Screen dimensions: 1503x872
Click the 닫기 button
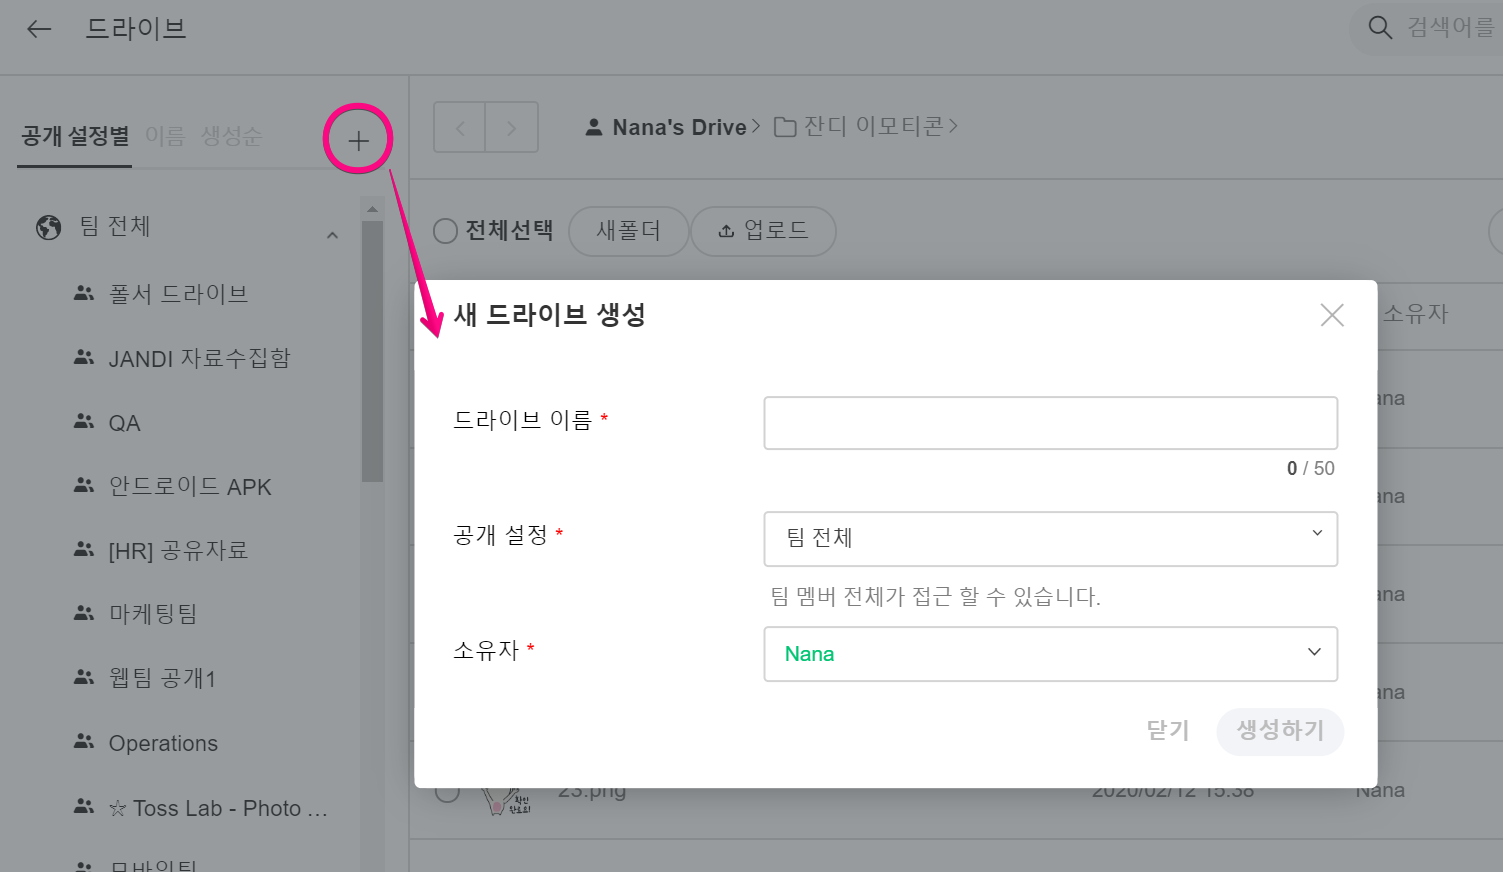(x=1167, y=731)
